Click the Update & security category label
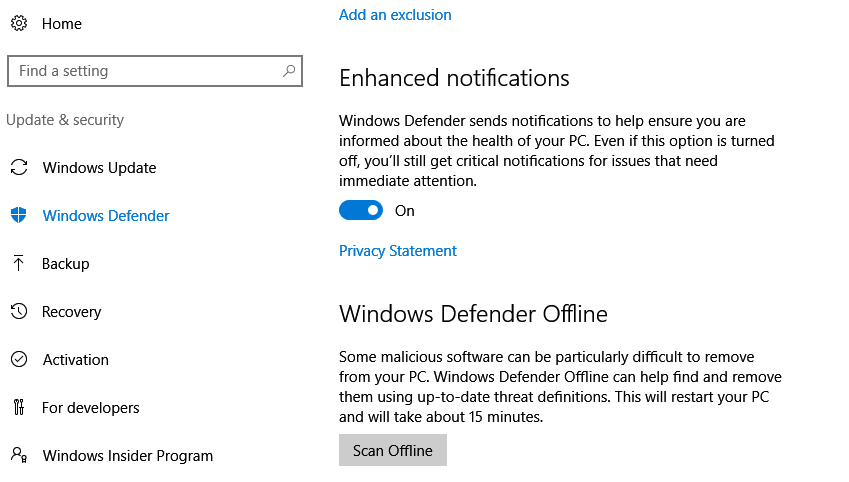The width and height of the screenshot is (849, 482). pyautogui.click(x=65, y=120)
